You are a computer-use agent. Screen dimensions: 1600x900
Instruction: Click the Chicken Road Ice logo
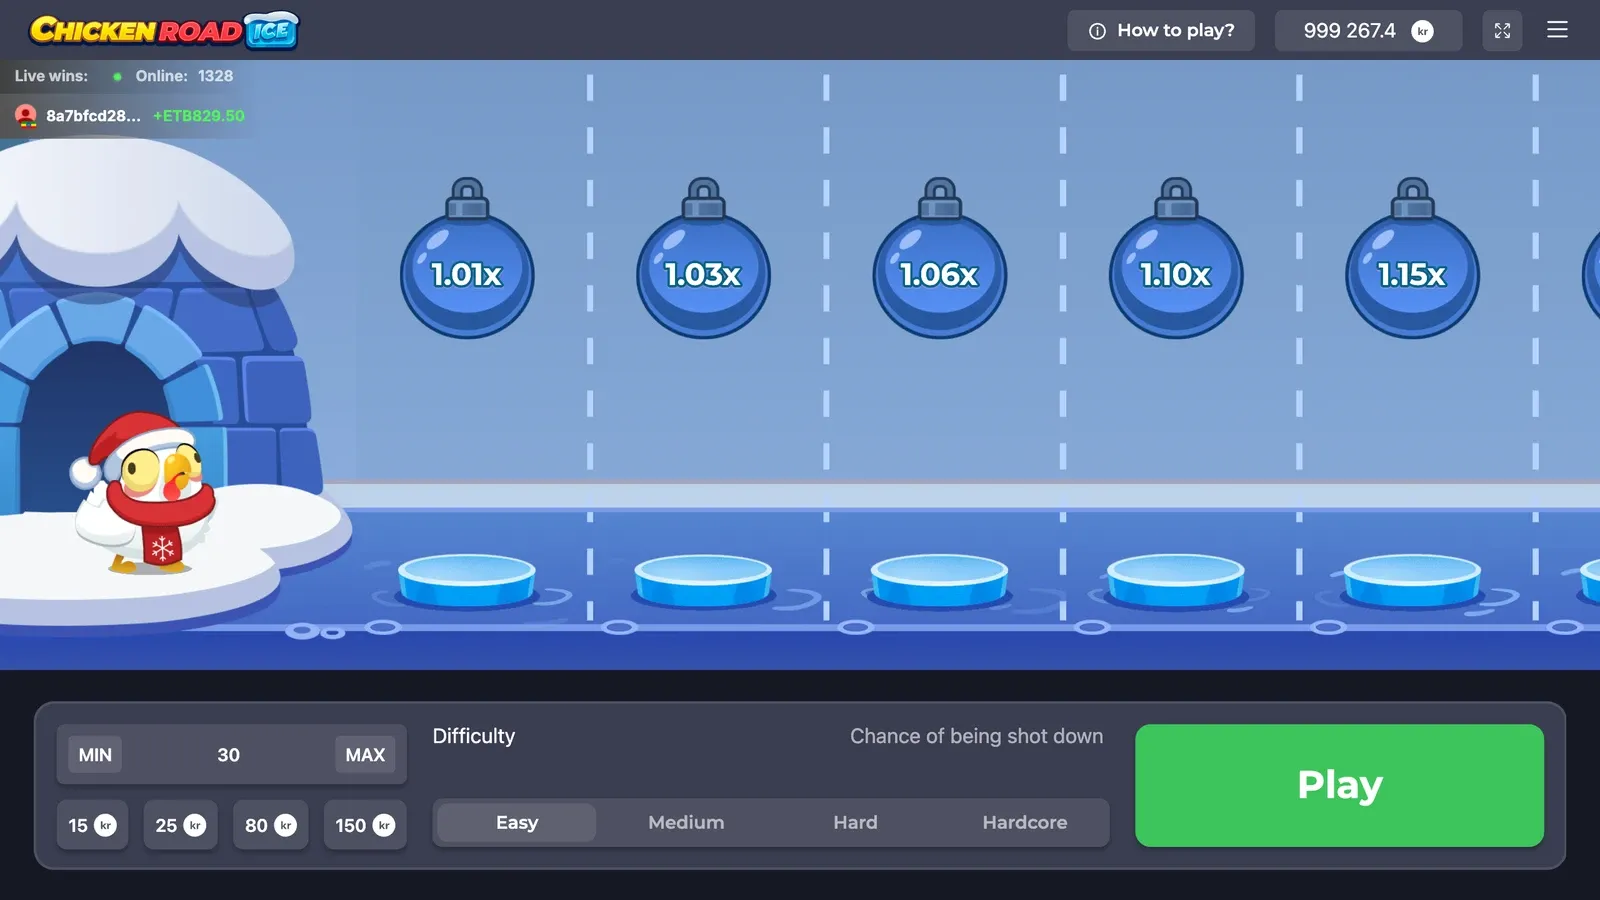click(164, 31)
